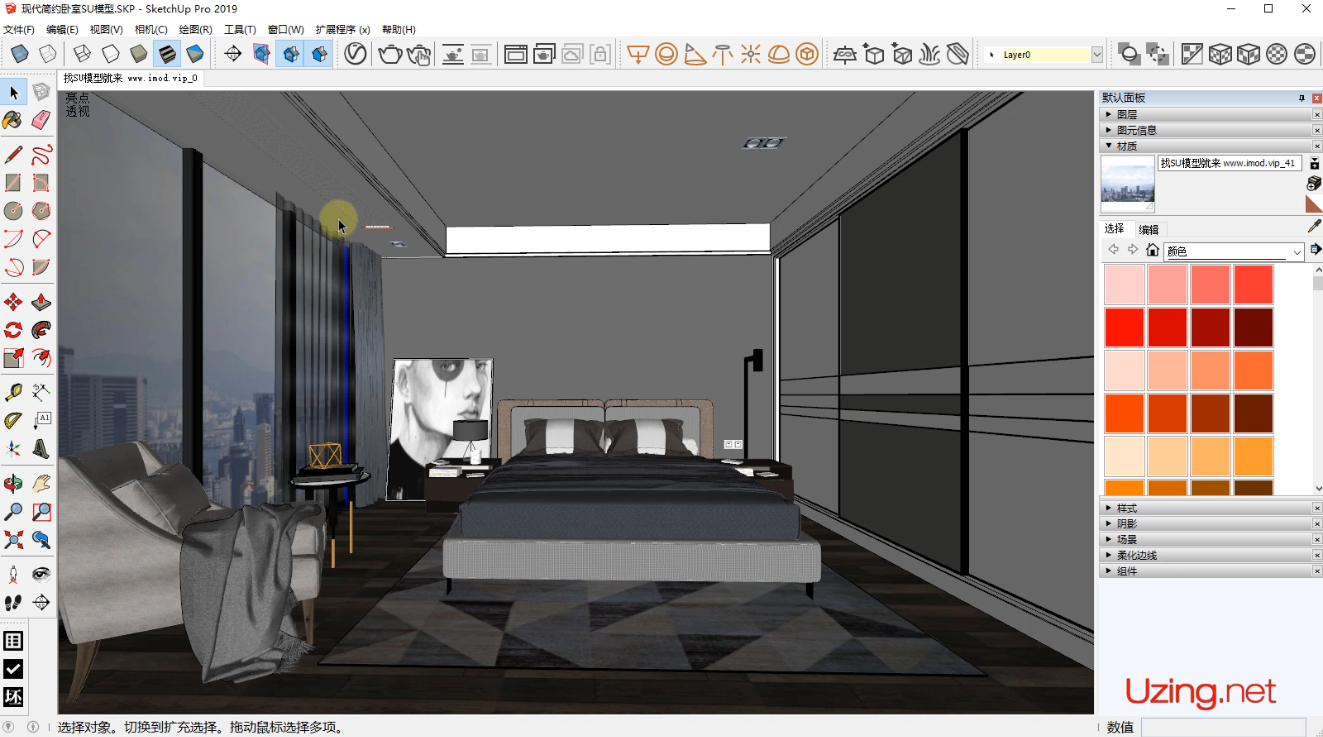The width and height of the screenshot is (1323, 737).
Task: Open the 相机 menu
Action: (149, 29)
